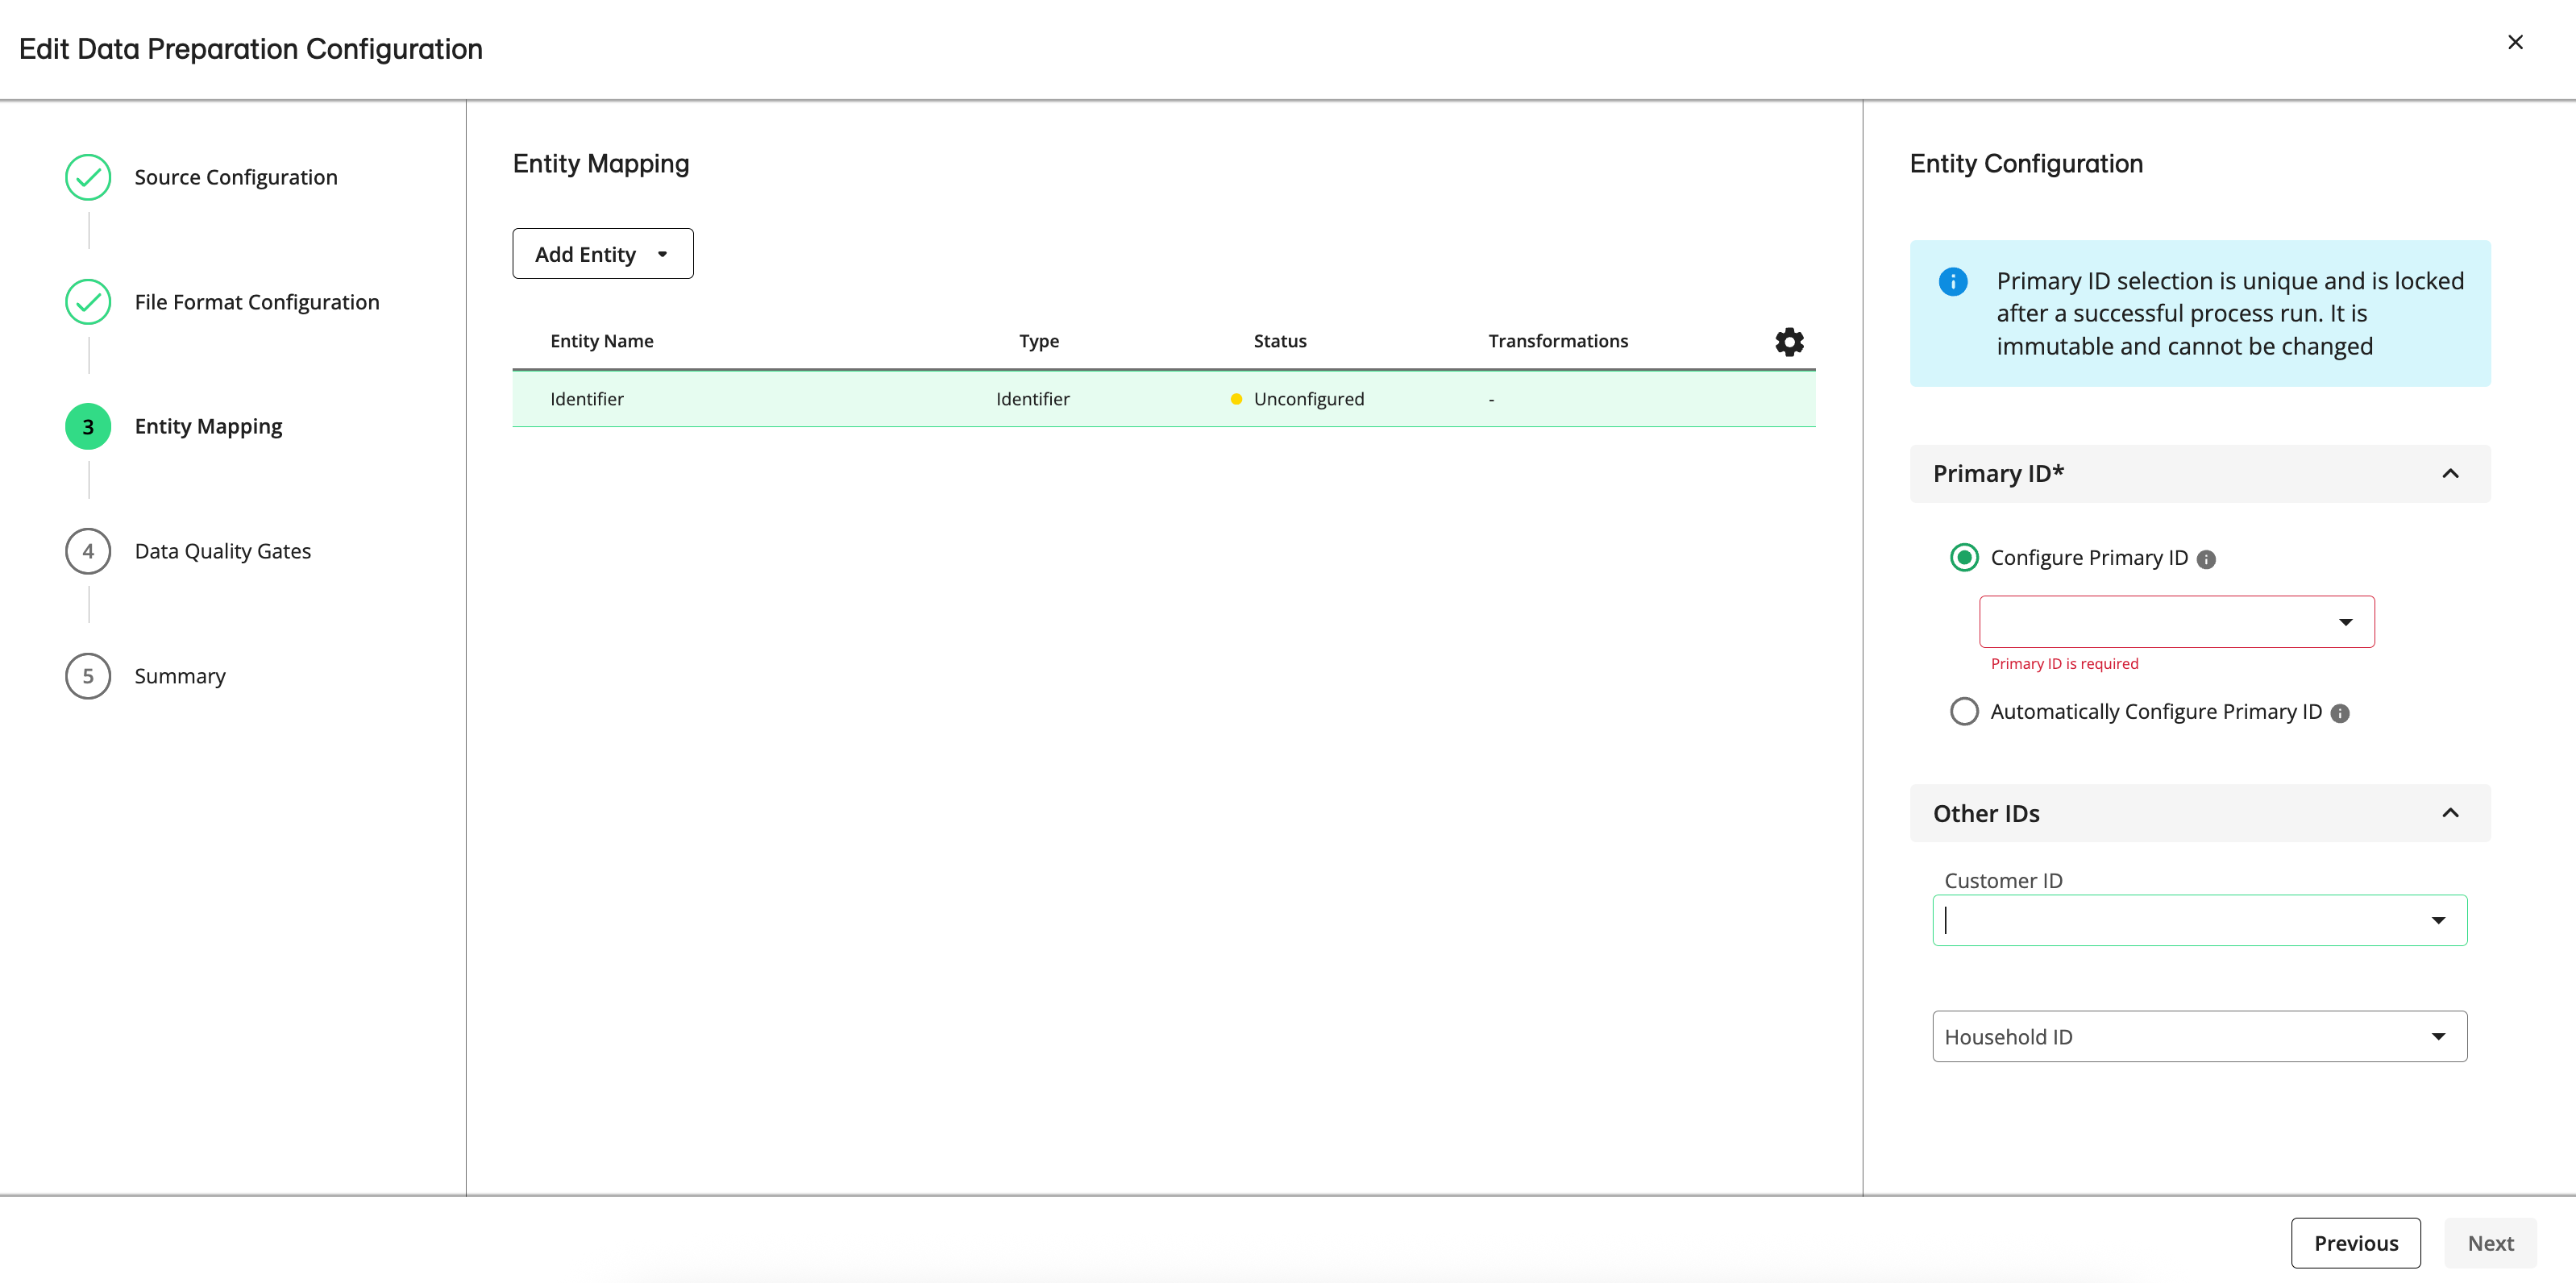Click the step 4 circle next to Data Quality Gates
This screenshot has width=2576, height=1283.
88,550
